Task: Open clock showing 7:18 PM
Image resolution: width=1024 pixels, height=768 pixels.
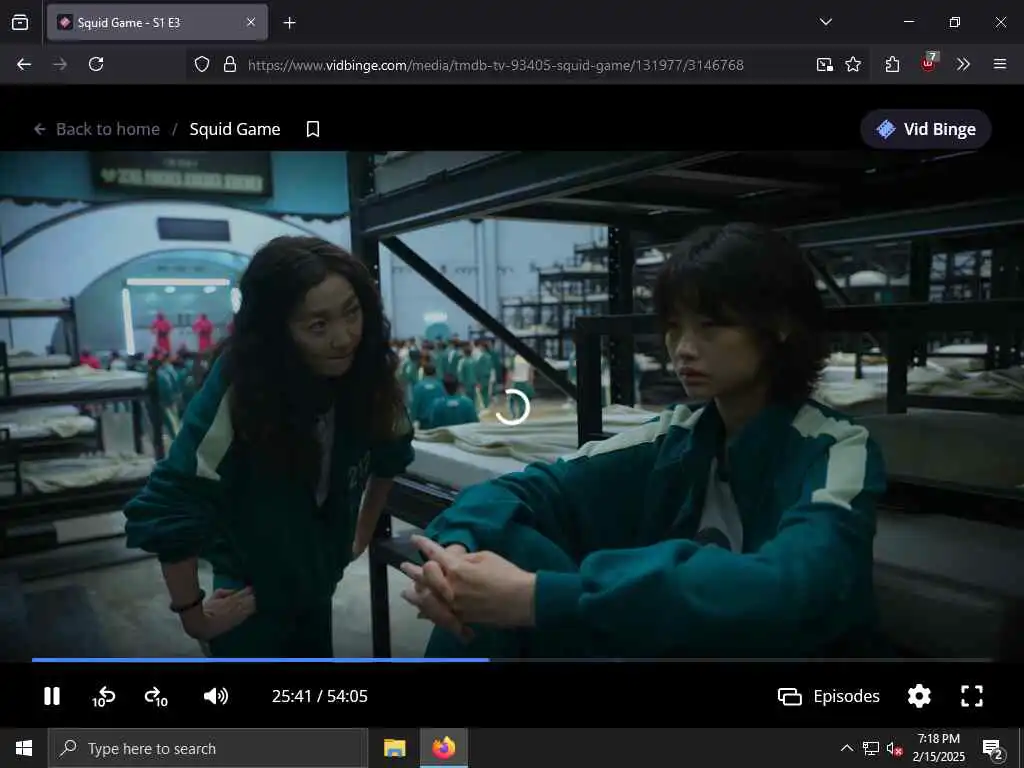Action: click(938, 748)
